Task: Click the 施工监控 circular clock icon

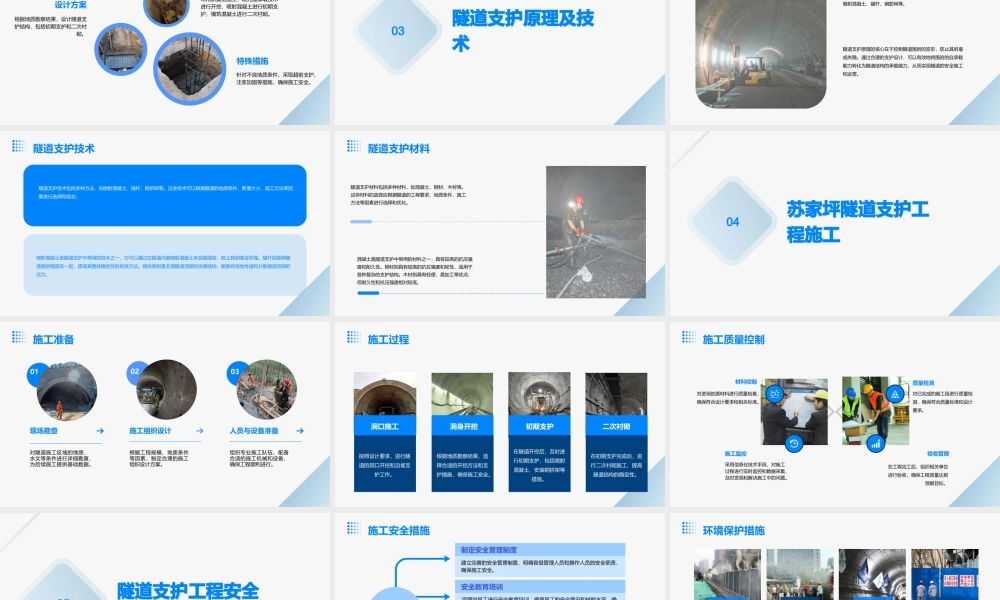Action: coord(793,443)
